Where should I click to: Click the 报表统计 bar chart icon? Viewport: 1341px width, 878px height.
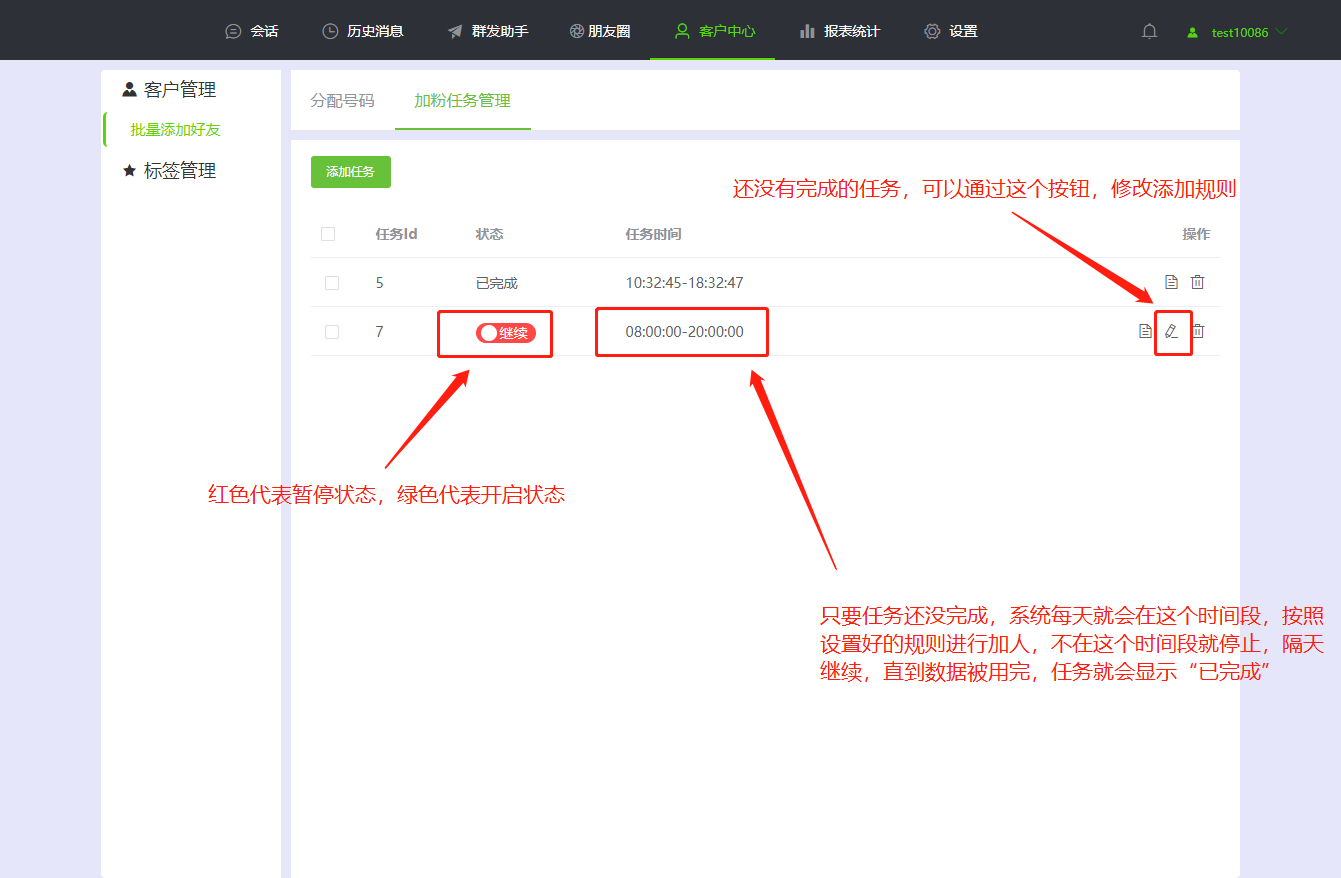[807, 31]
